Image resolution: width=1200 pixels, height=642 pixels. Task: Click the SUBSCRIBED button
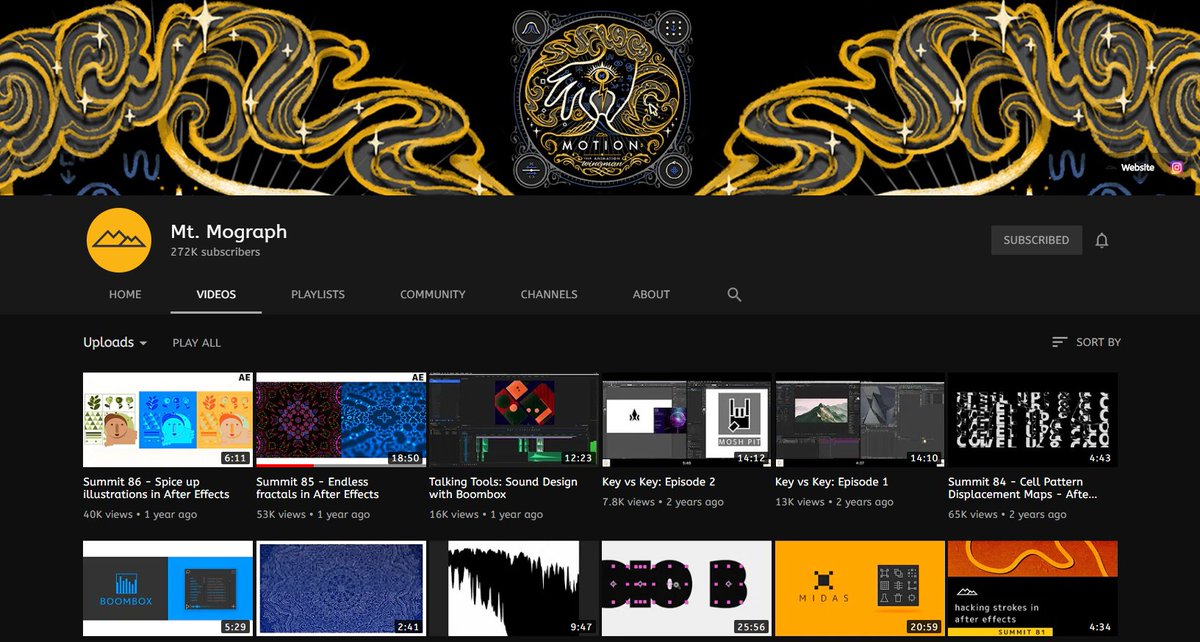1036,240
